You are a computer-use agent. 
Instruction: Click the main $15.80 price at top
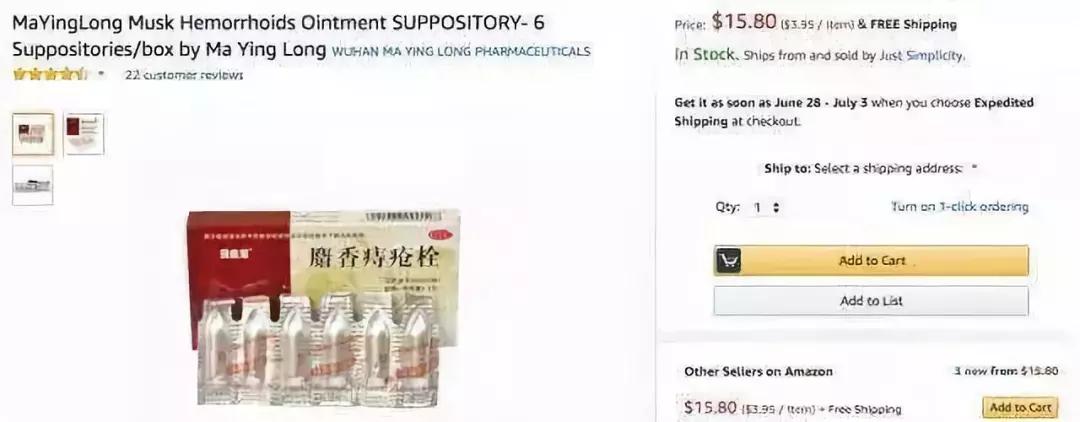745,22
